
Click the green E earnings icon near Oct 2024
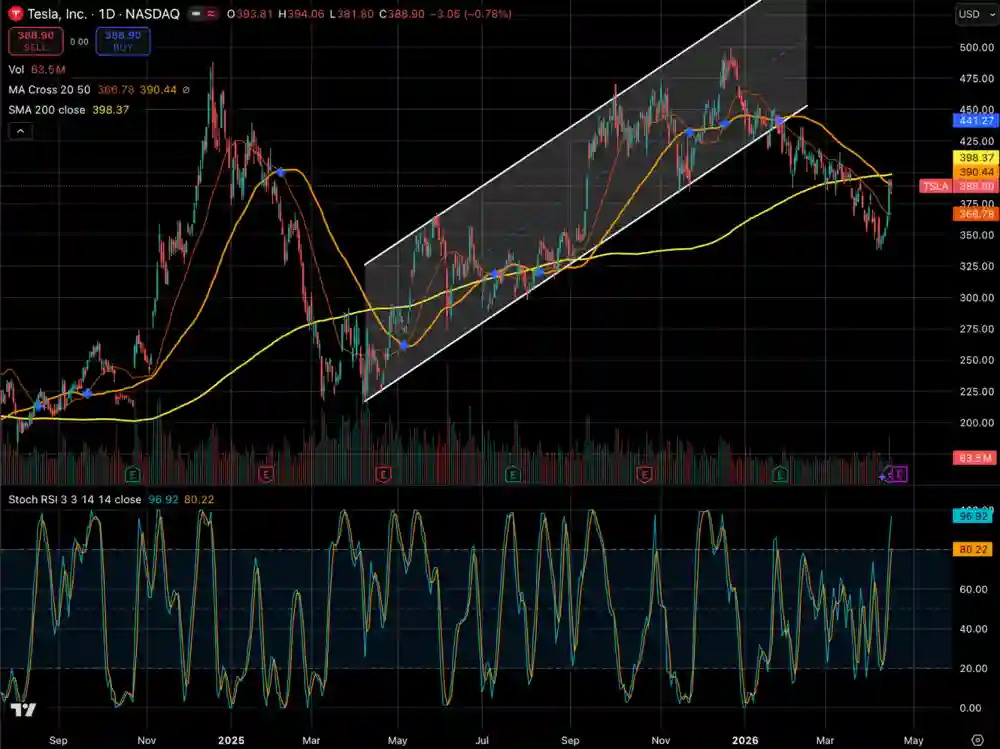(132, 473)
